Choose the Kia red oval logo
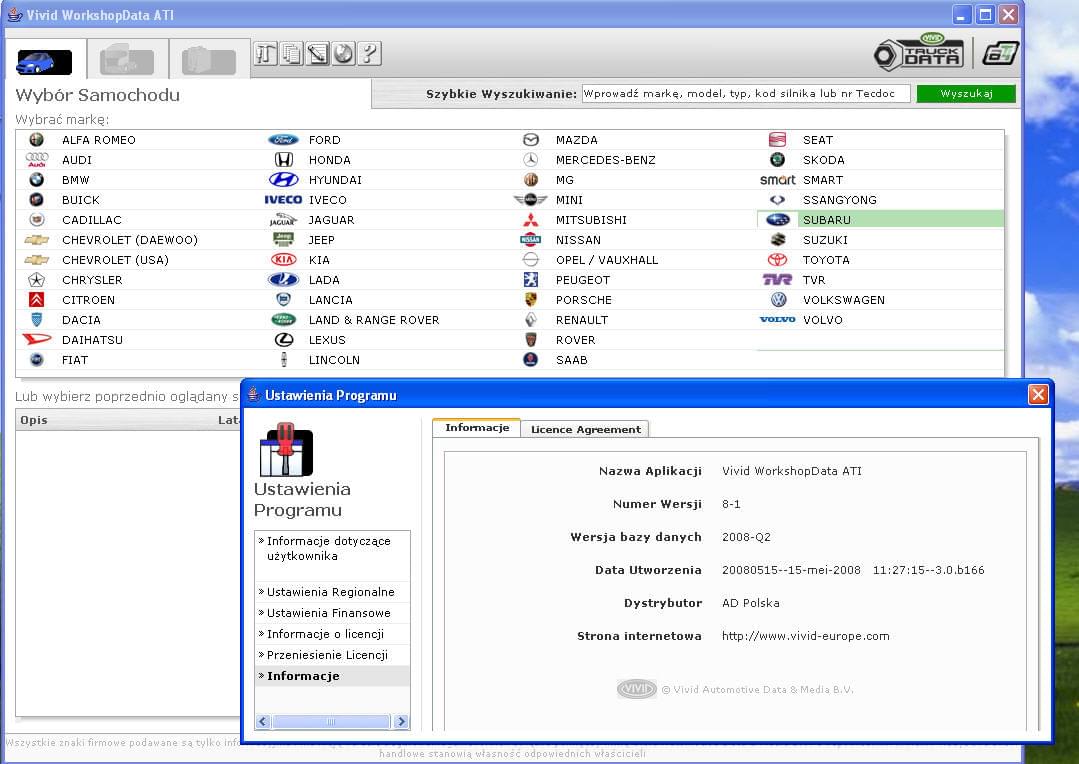Viewport: 1079px width, 764px height. click(284, 259)
